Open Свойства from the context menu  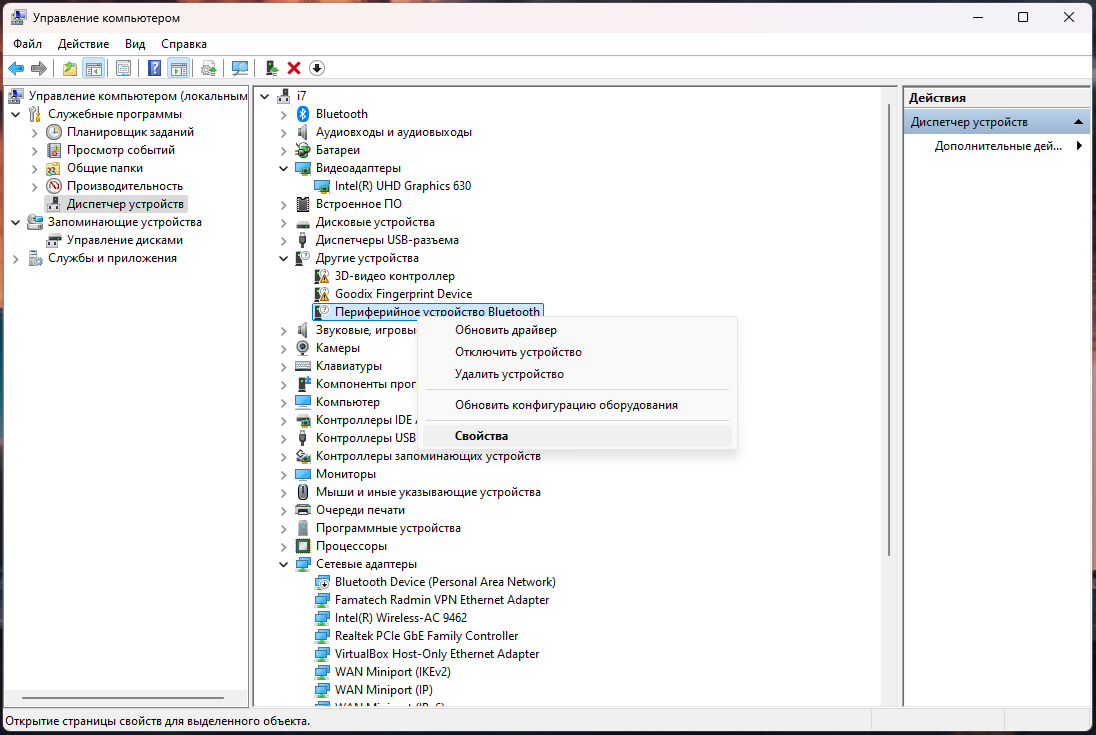tap(577, 436)
